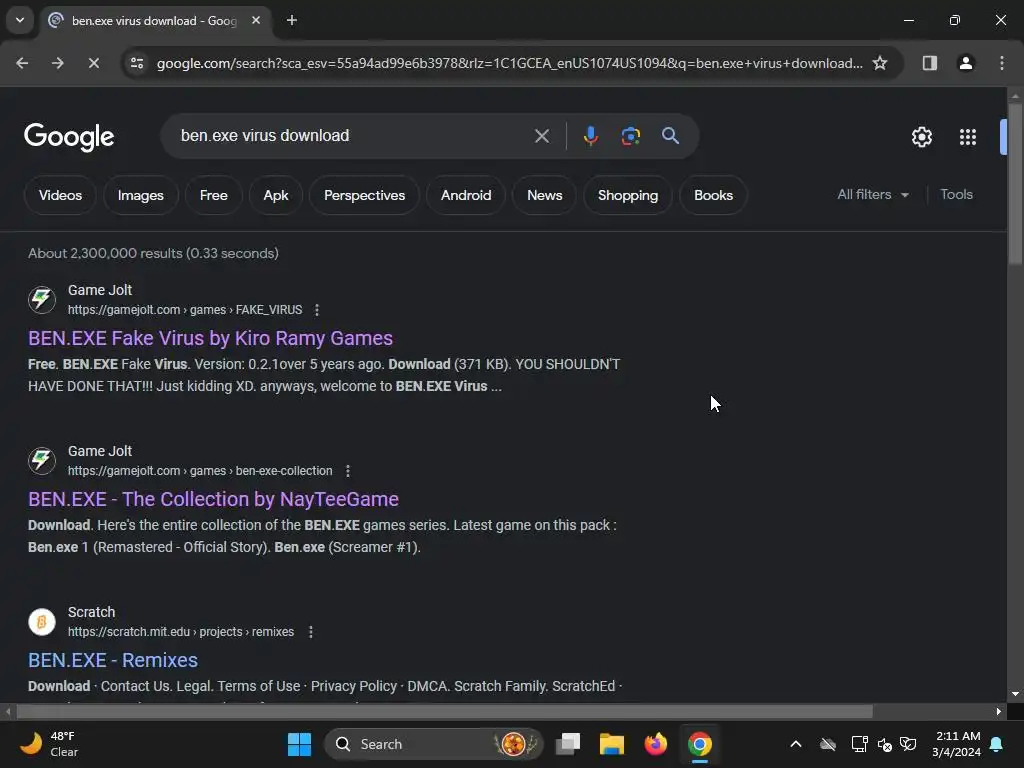
Task: Click the magnifier search button
Action: coord(670,136)
